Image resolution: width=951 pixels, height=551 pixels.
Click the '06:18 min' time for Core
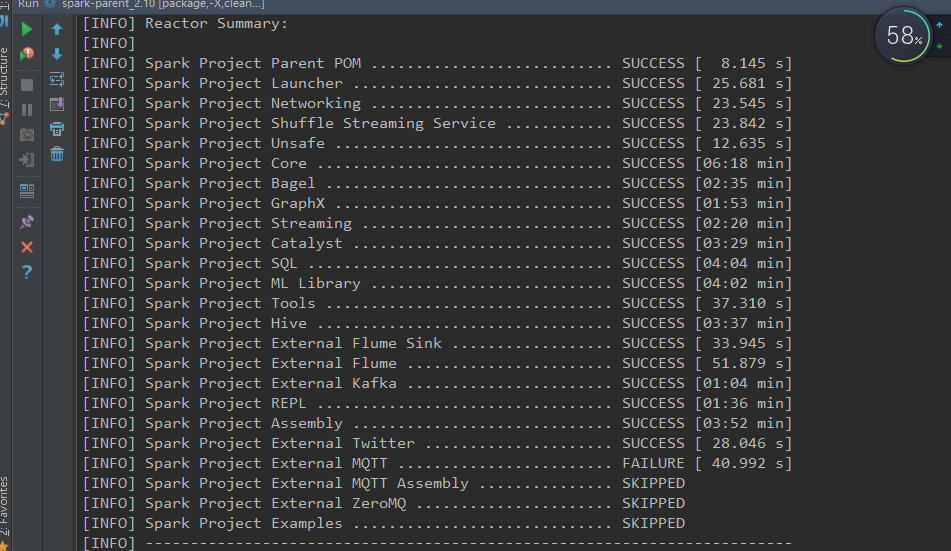[x=744, y=164]
